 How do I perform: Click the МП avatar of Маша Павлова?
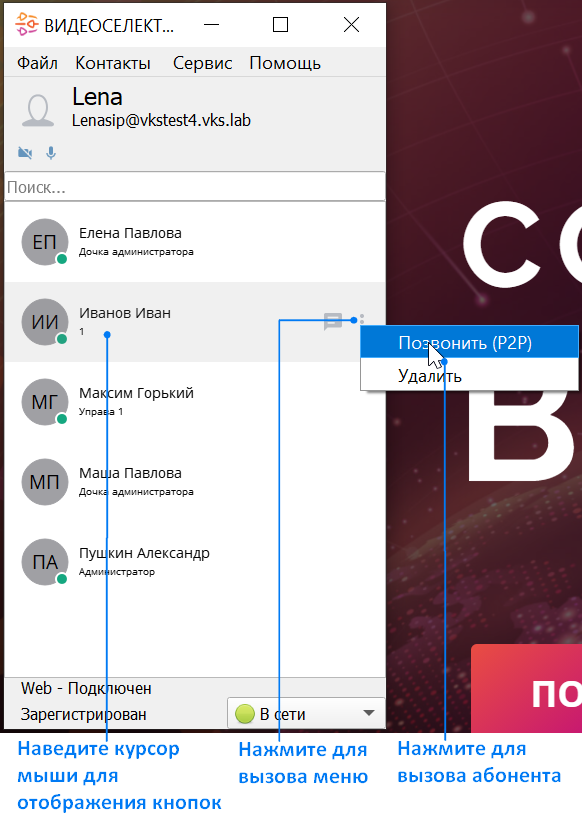(45, 482)
